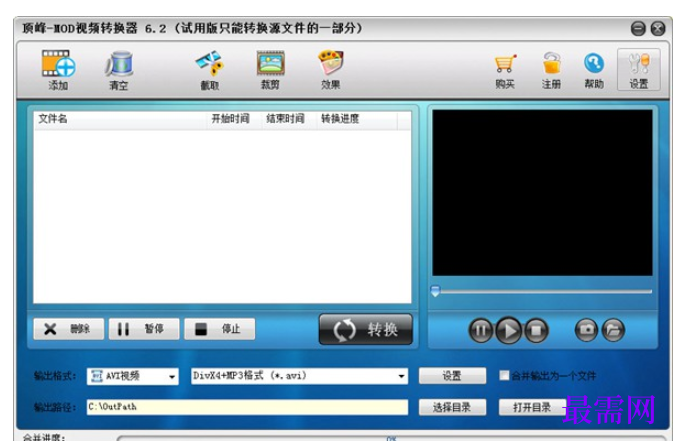Click the 结束时间 column header
Viewport: 674px width, 441px height.
290,119
